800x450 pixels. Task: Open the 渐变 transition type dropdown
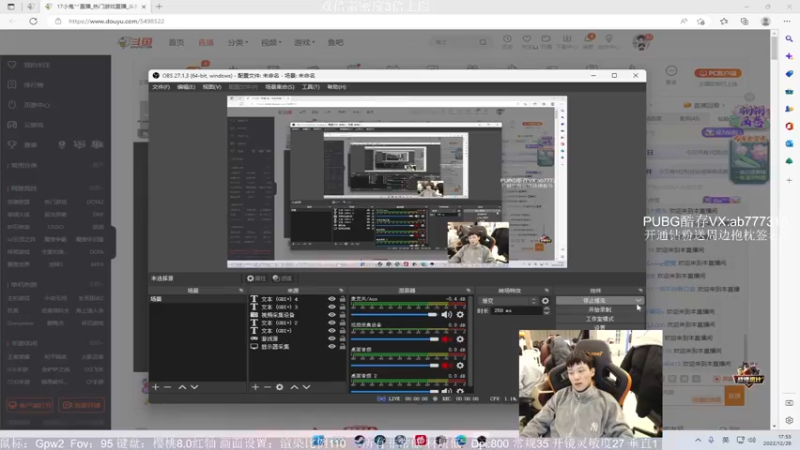[508, 301]
